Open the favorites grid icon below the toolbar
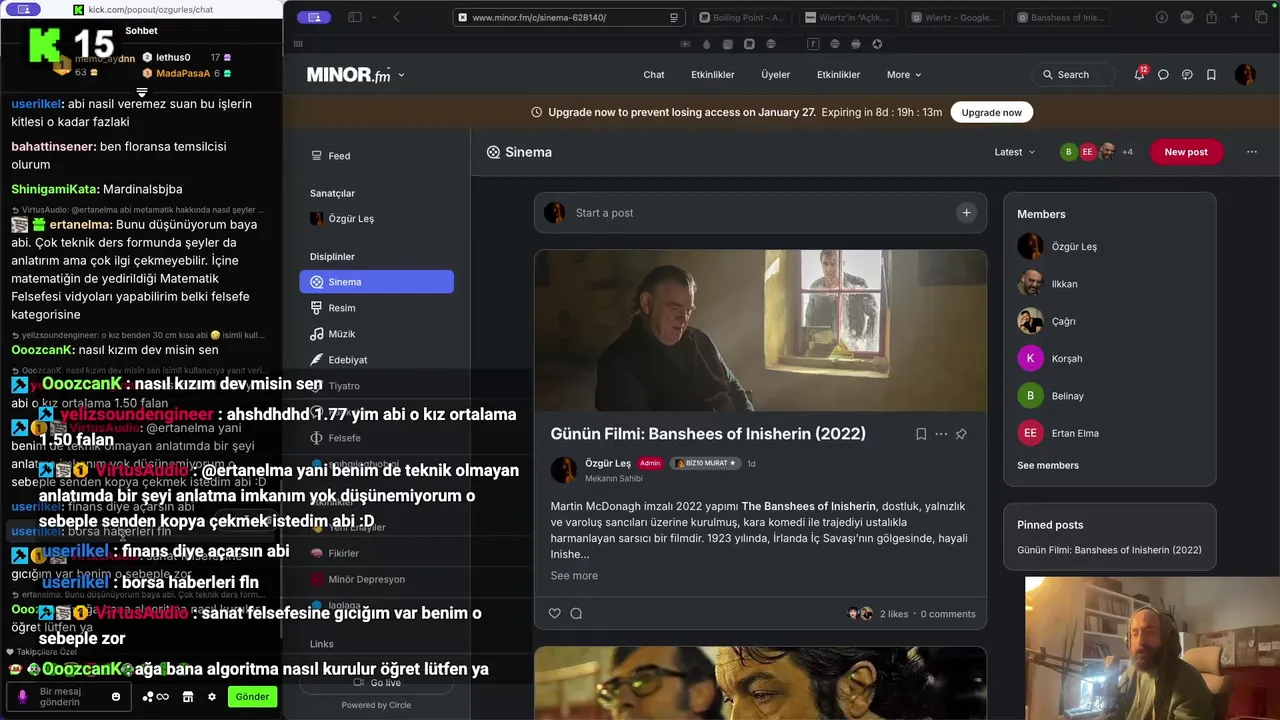Viewport: 1280px width, 720px height. coord(298,44)
